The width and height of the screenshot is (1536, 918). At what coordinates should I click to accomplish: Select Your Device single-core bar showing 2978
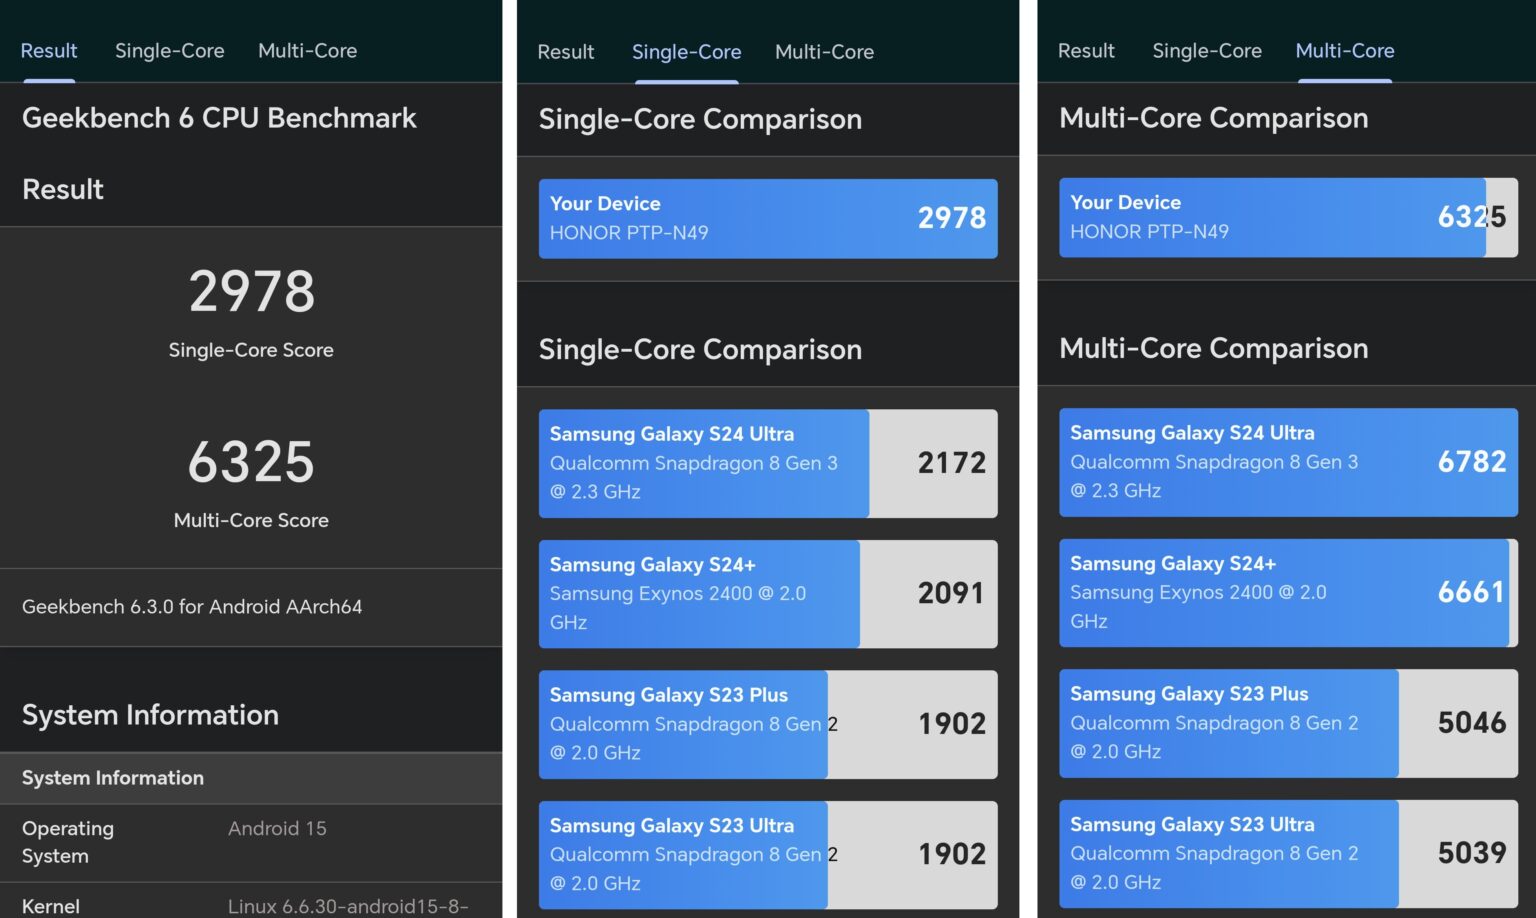point(768,218)
